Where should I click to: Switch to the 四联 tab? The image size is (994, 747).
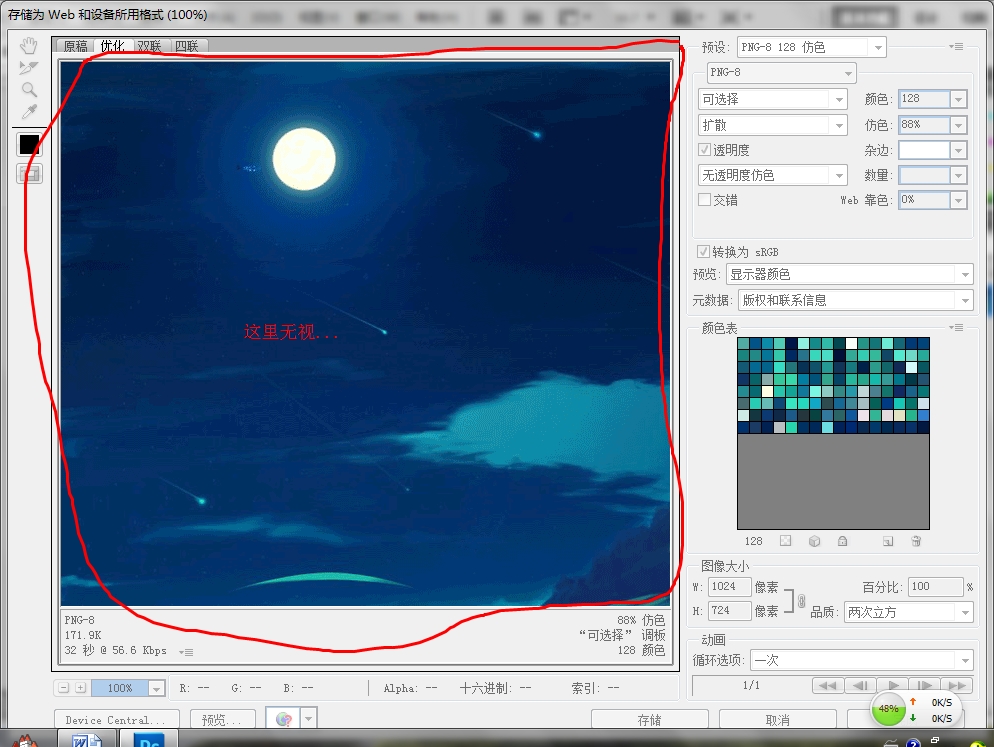pyautogui.click(x=188, y=46)
